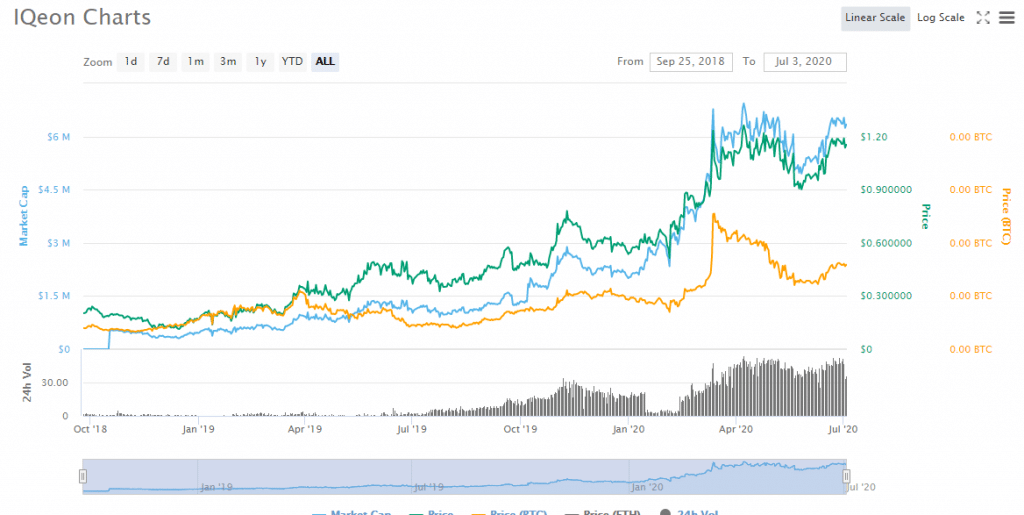1024x515 pixels.
Task: Click the $4.5 M axis label
Action: pyautogui.click(x=54, y=189)
